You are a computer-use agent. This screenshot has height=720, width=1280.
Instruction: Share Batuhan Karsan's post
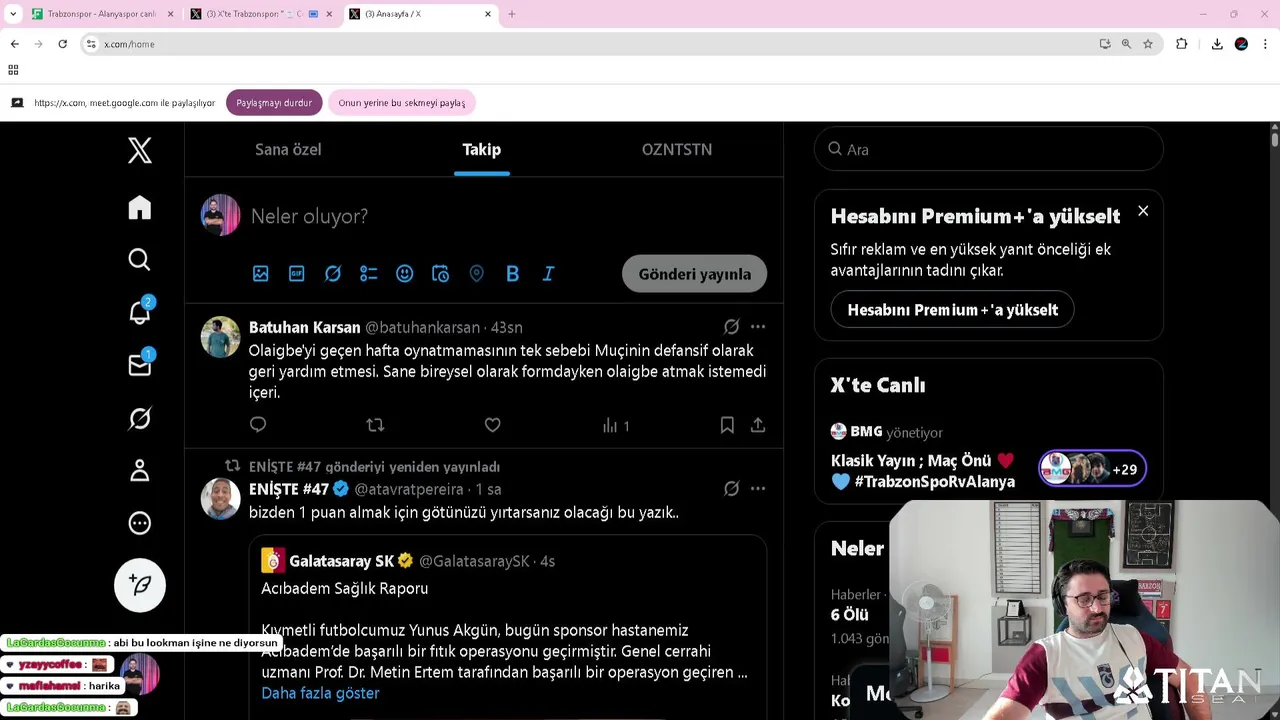click(758, 425)
